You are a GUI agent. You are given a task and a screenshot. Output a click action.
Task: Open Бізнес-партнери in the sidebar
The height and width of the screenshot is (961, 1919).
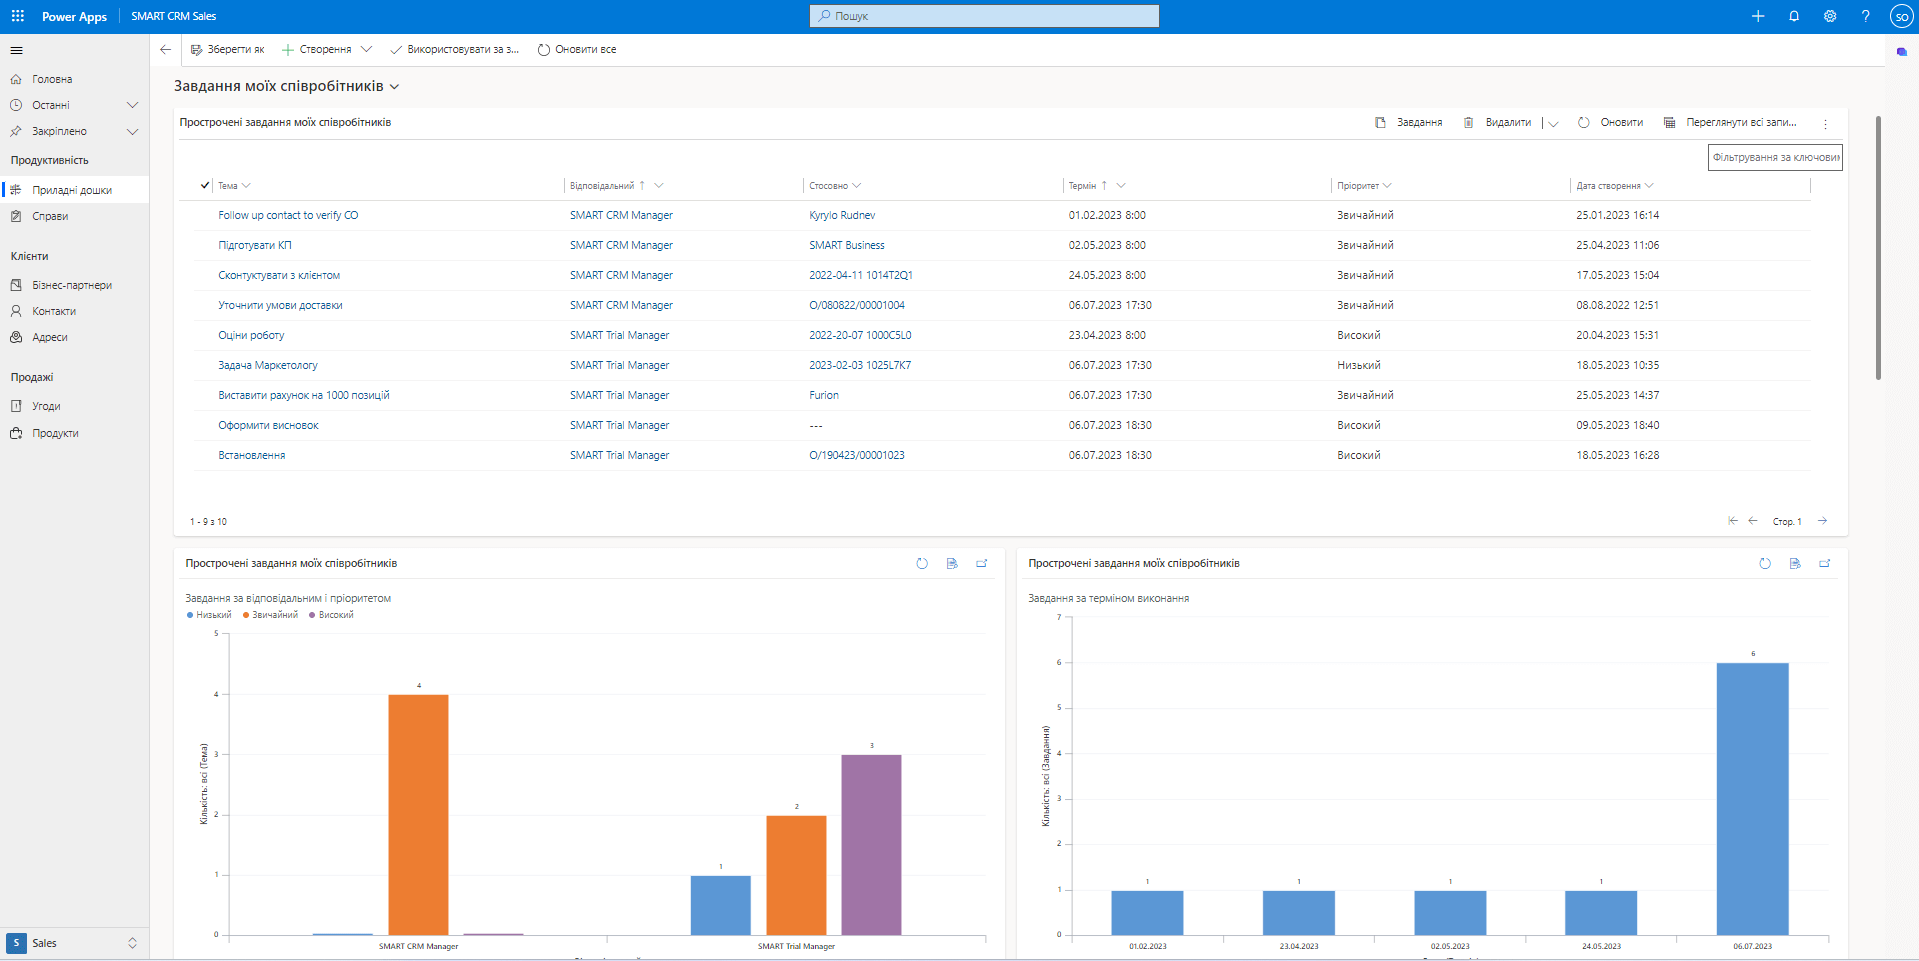71,285
